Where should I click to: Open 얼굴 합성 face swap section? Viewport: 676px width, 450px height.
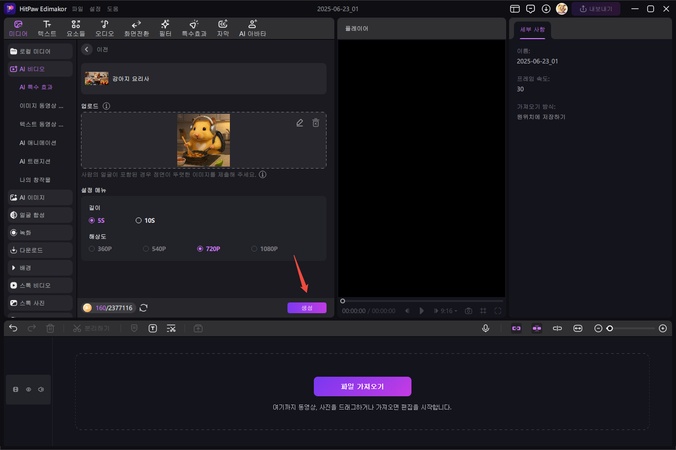point(40,215)
